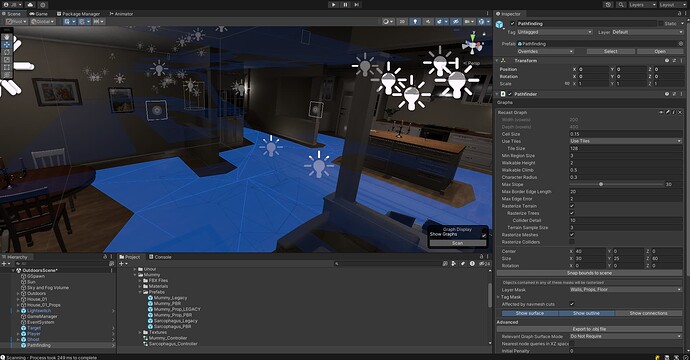
Task: Disable the Rasterize Meshes checkbox
Action: tap(572, 235)
